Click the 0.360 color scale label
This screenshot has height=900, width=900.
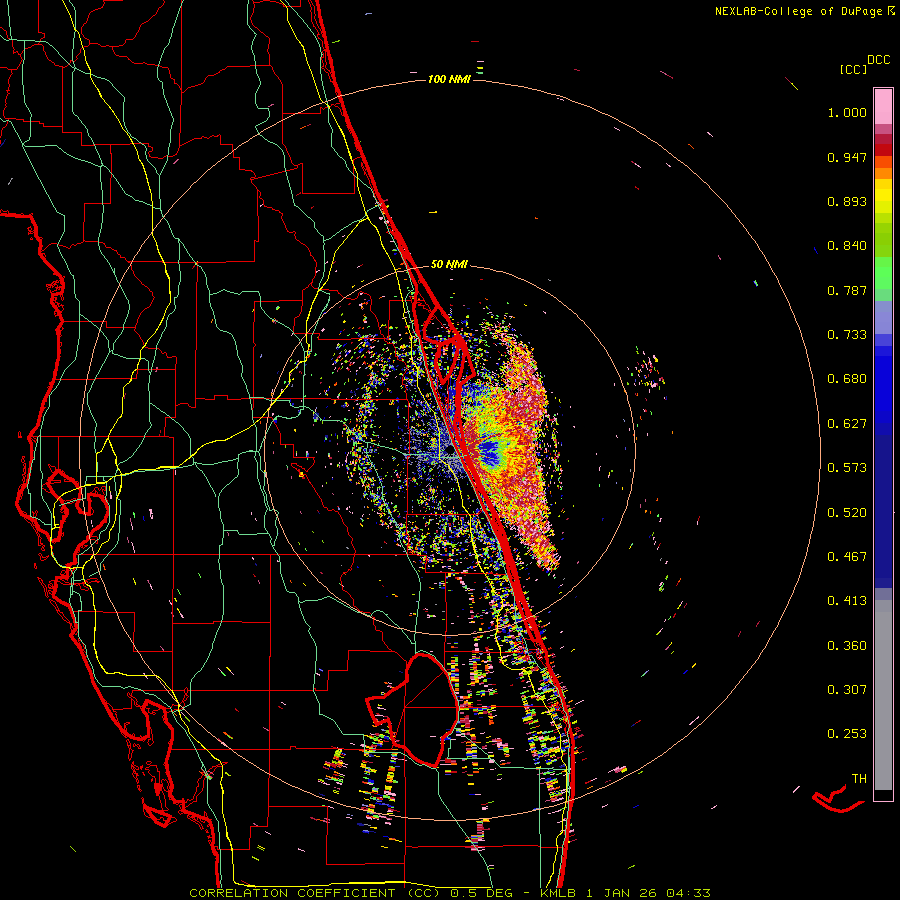coord(847,646)
